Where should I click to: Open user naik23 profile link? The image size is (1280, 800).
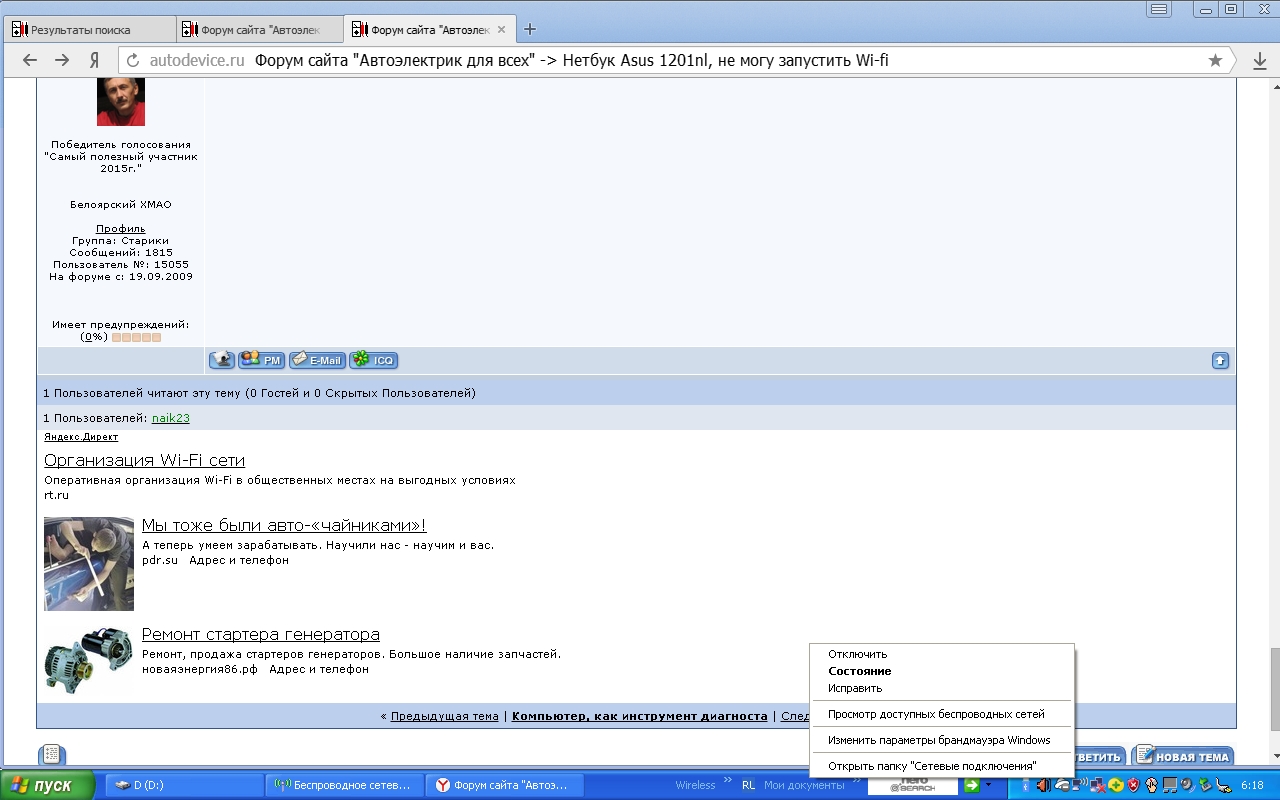click(171, 418)
